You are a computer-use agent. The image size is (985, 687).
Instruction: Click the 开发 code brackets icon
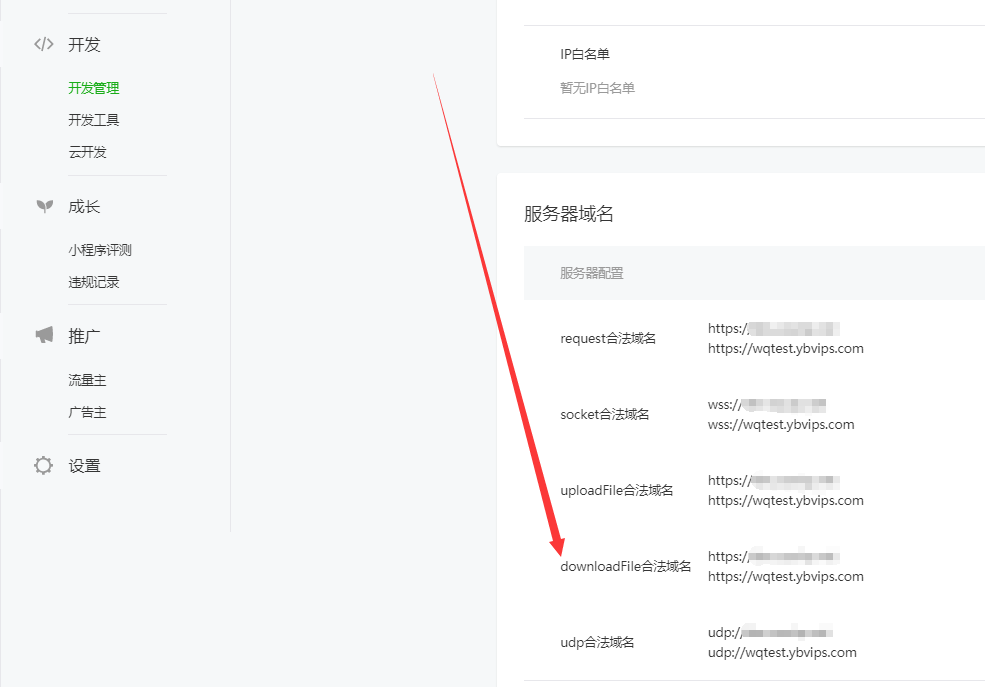pyautogui.click(x=44, y=44)
